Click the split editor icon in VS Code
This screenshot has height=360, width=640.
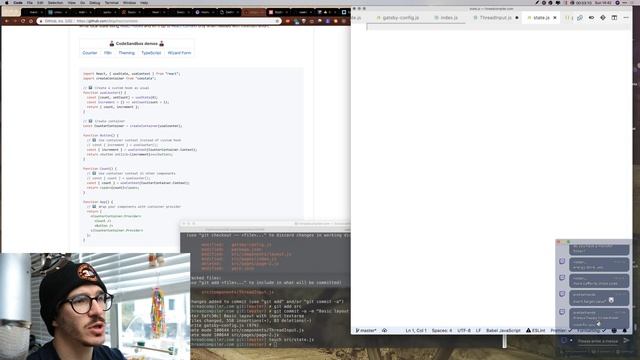(x=614, y=18)
